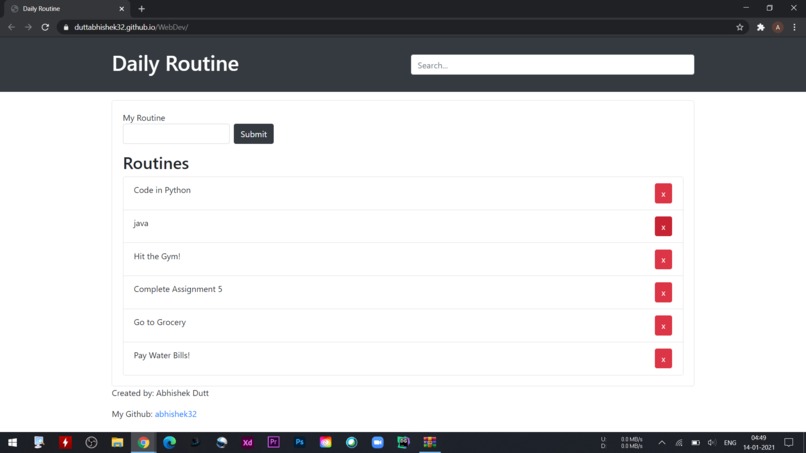Remove Complete Assignment 5 from list
Image resolution: width=806 pixels, height=453 pixels.
tap(663, 292)
